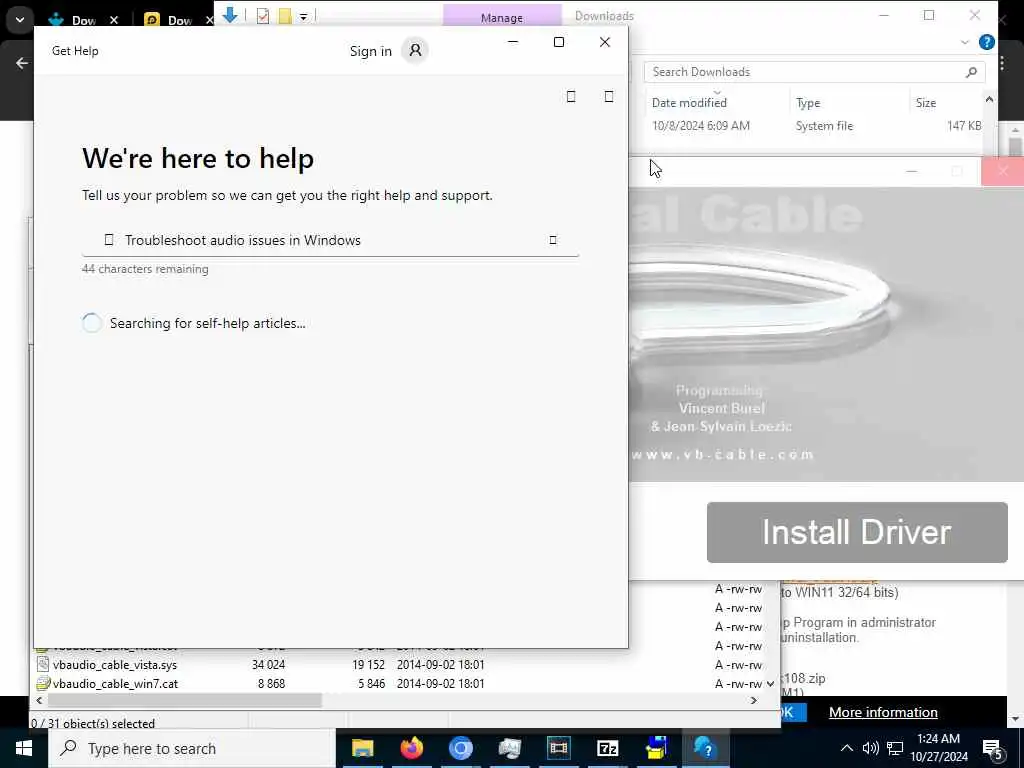This screenshot has width=1024, height=768.
Task: Click the scroll-up arrow in Explorer file list
Action: (989, 100)
